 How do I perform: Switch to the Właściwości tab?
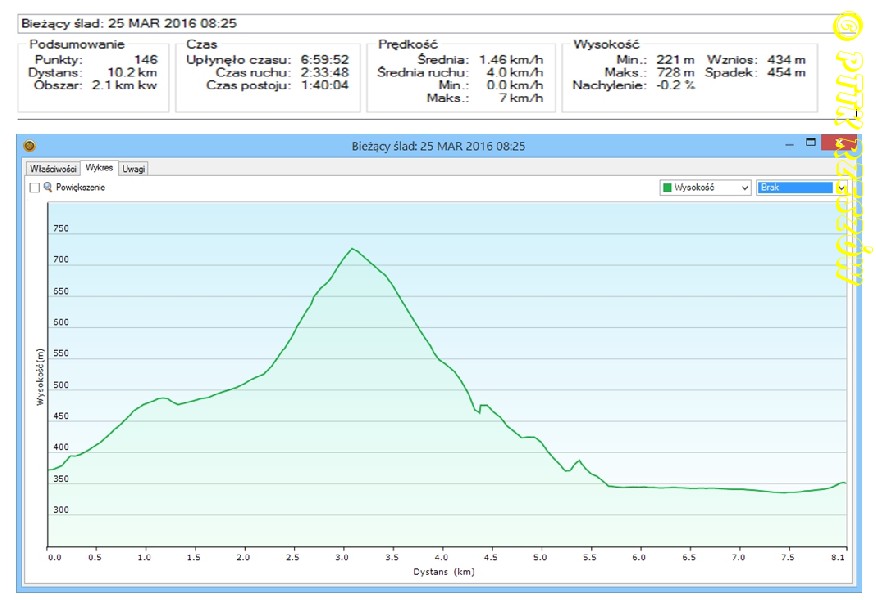point(54,168)
